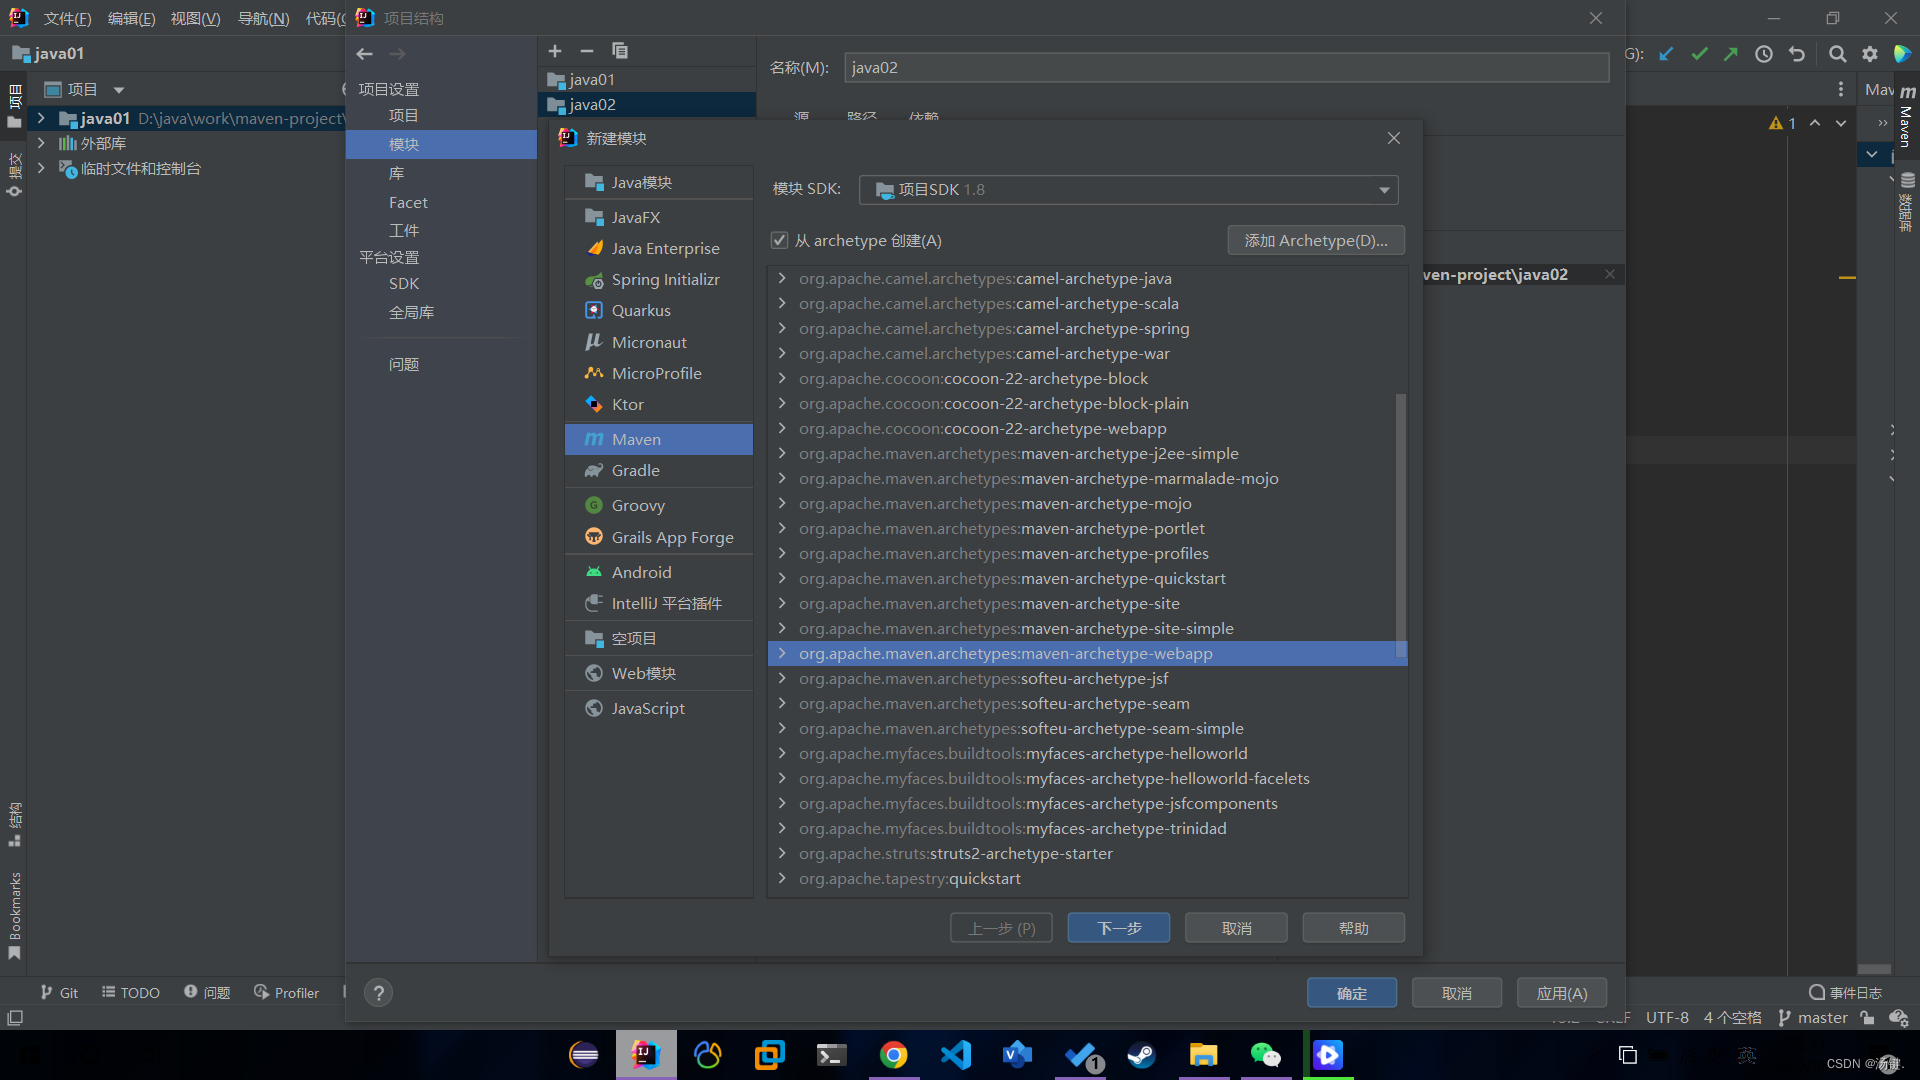Select java02 module in list
Screen dimensions: 1920x1080
tap(647, 104)
